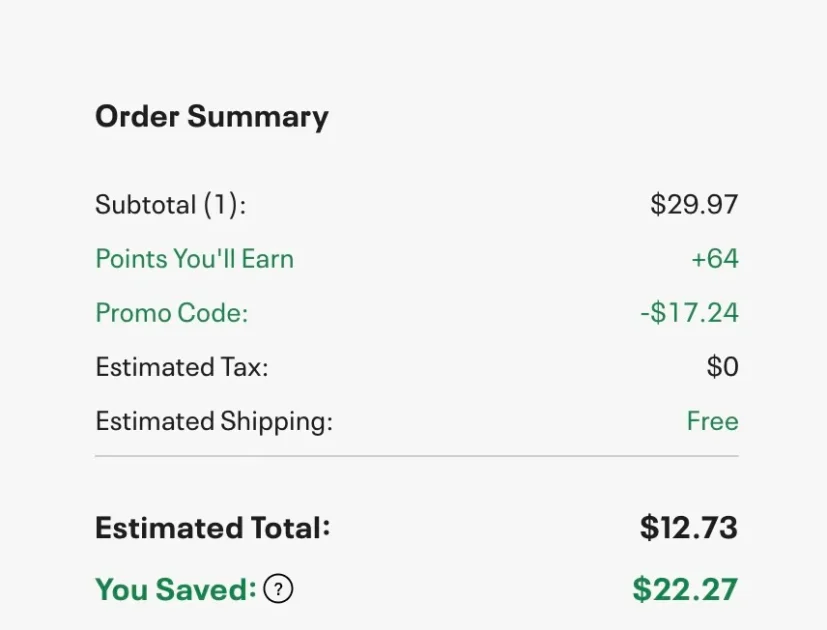Click the $22.27 savings amount

(685, 590)
